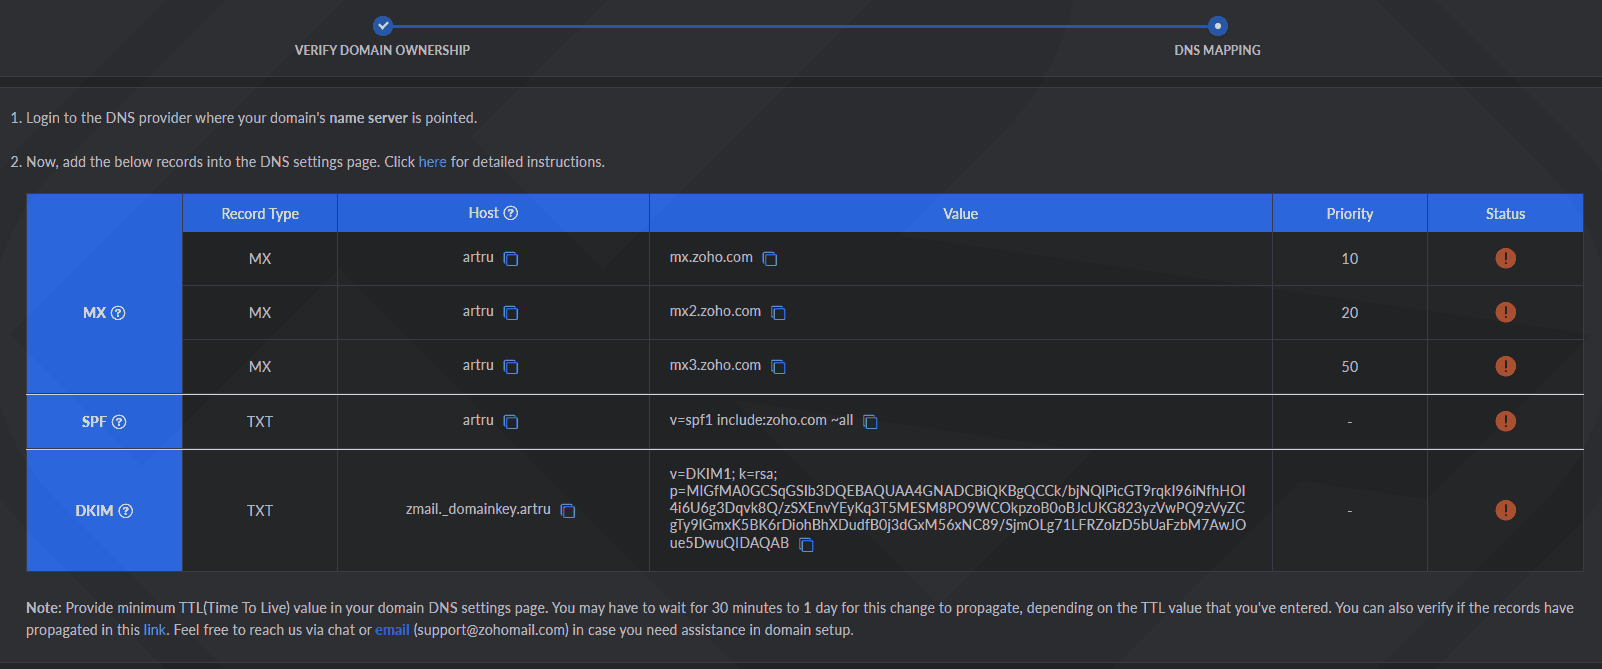Copy the mx2.zoho.com value
The image size is (1602, 669).
778,313
